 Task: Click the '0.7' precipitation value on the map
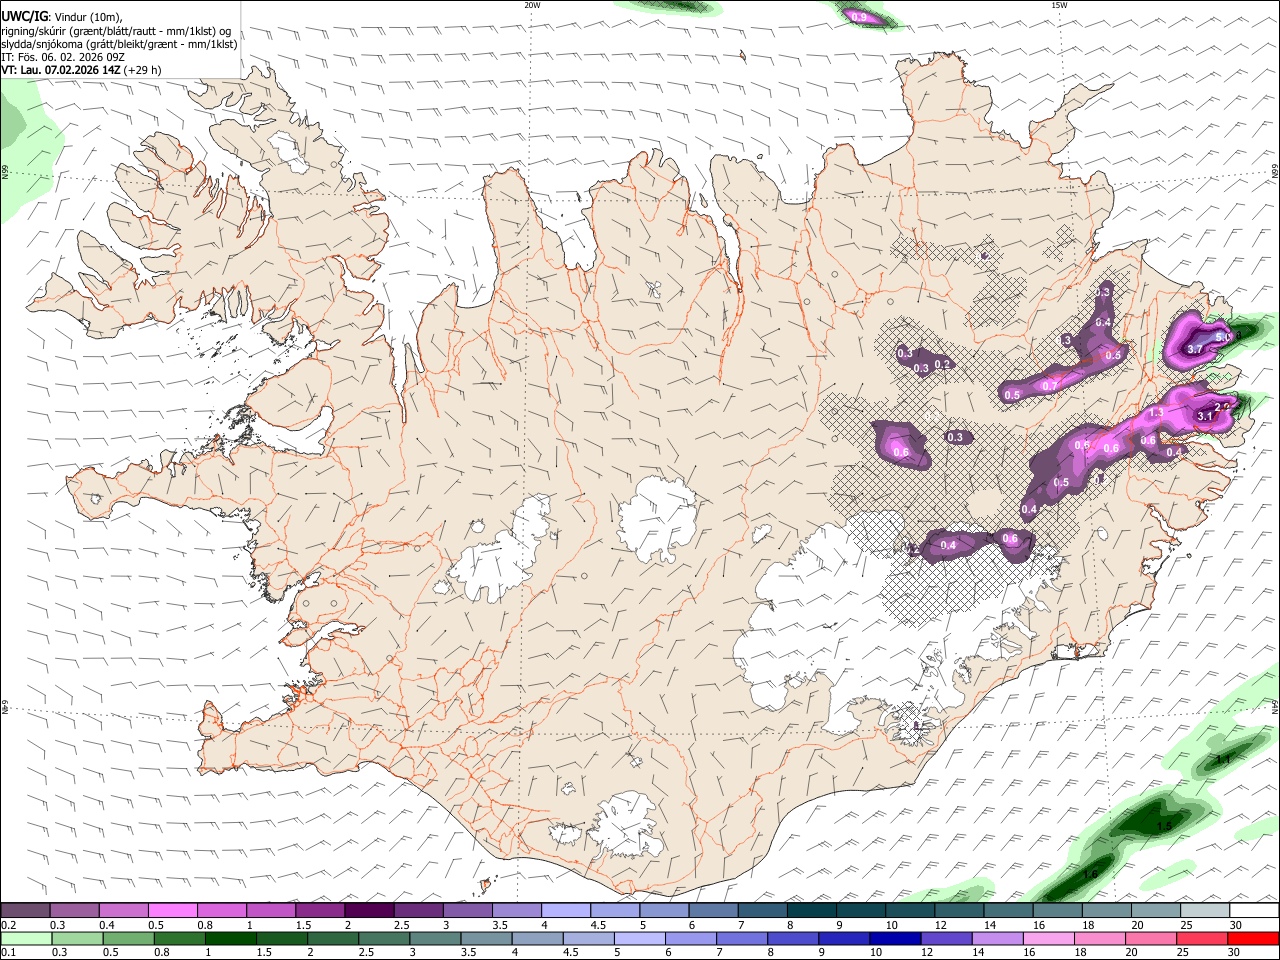click(x=1050, y=386)
